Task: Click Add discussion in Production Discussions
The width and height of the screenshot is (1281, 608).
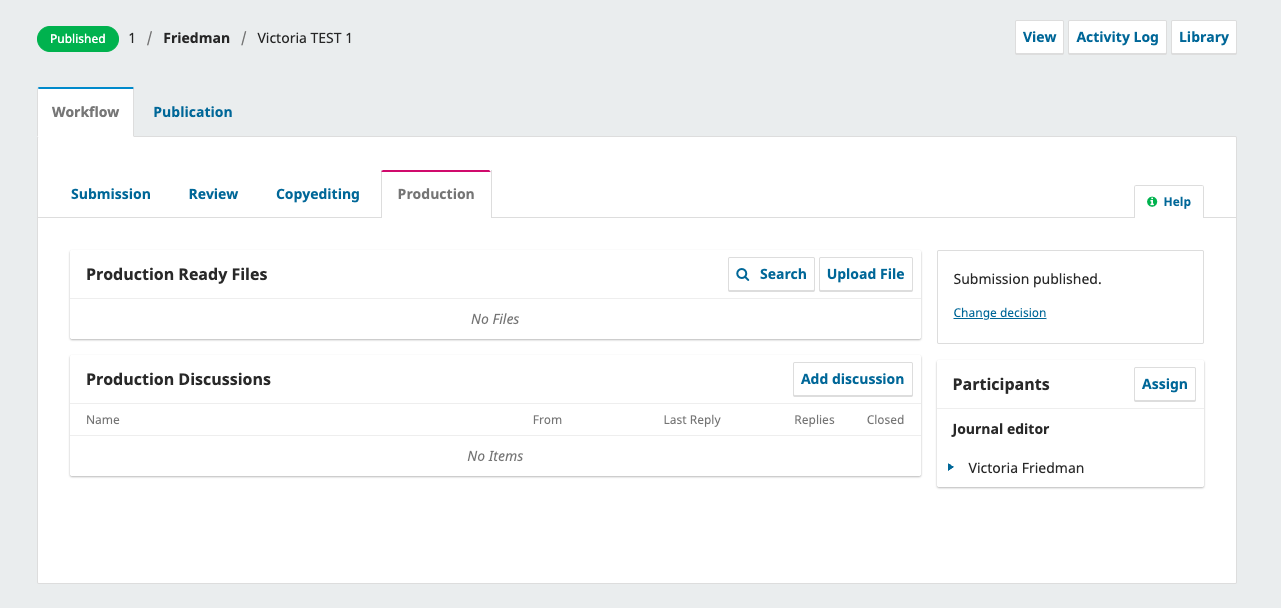Action: tap(852, 379)
